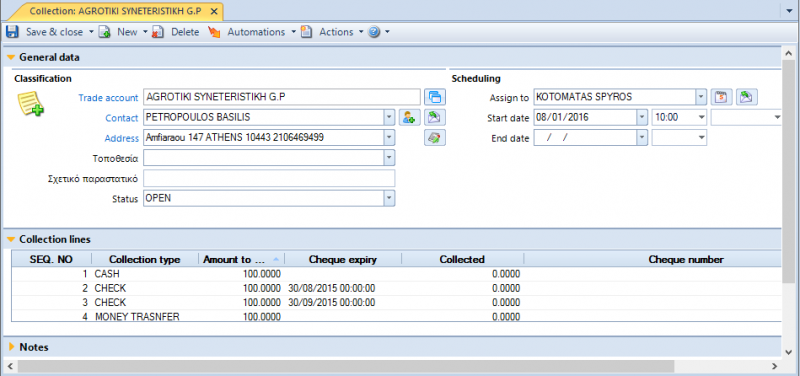
Task: Click the Start date 08/01/2016 field
Action: [x=586, y=117]
